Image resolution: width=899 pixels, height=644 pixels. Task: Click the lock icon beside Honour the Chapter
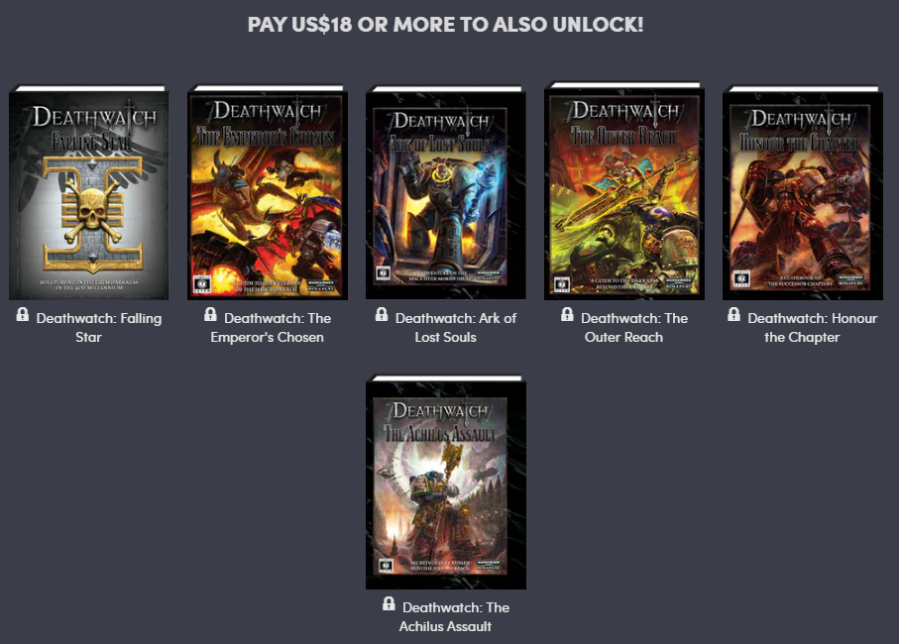click(x=734, y=314)
